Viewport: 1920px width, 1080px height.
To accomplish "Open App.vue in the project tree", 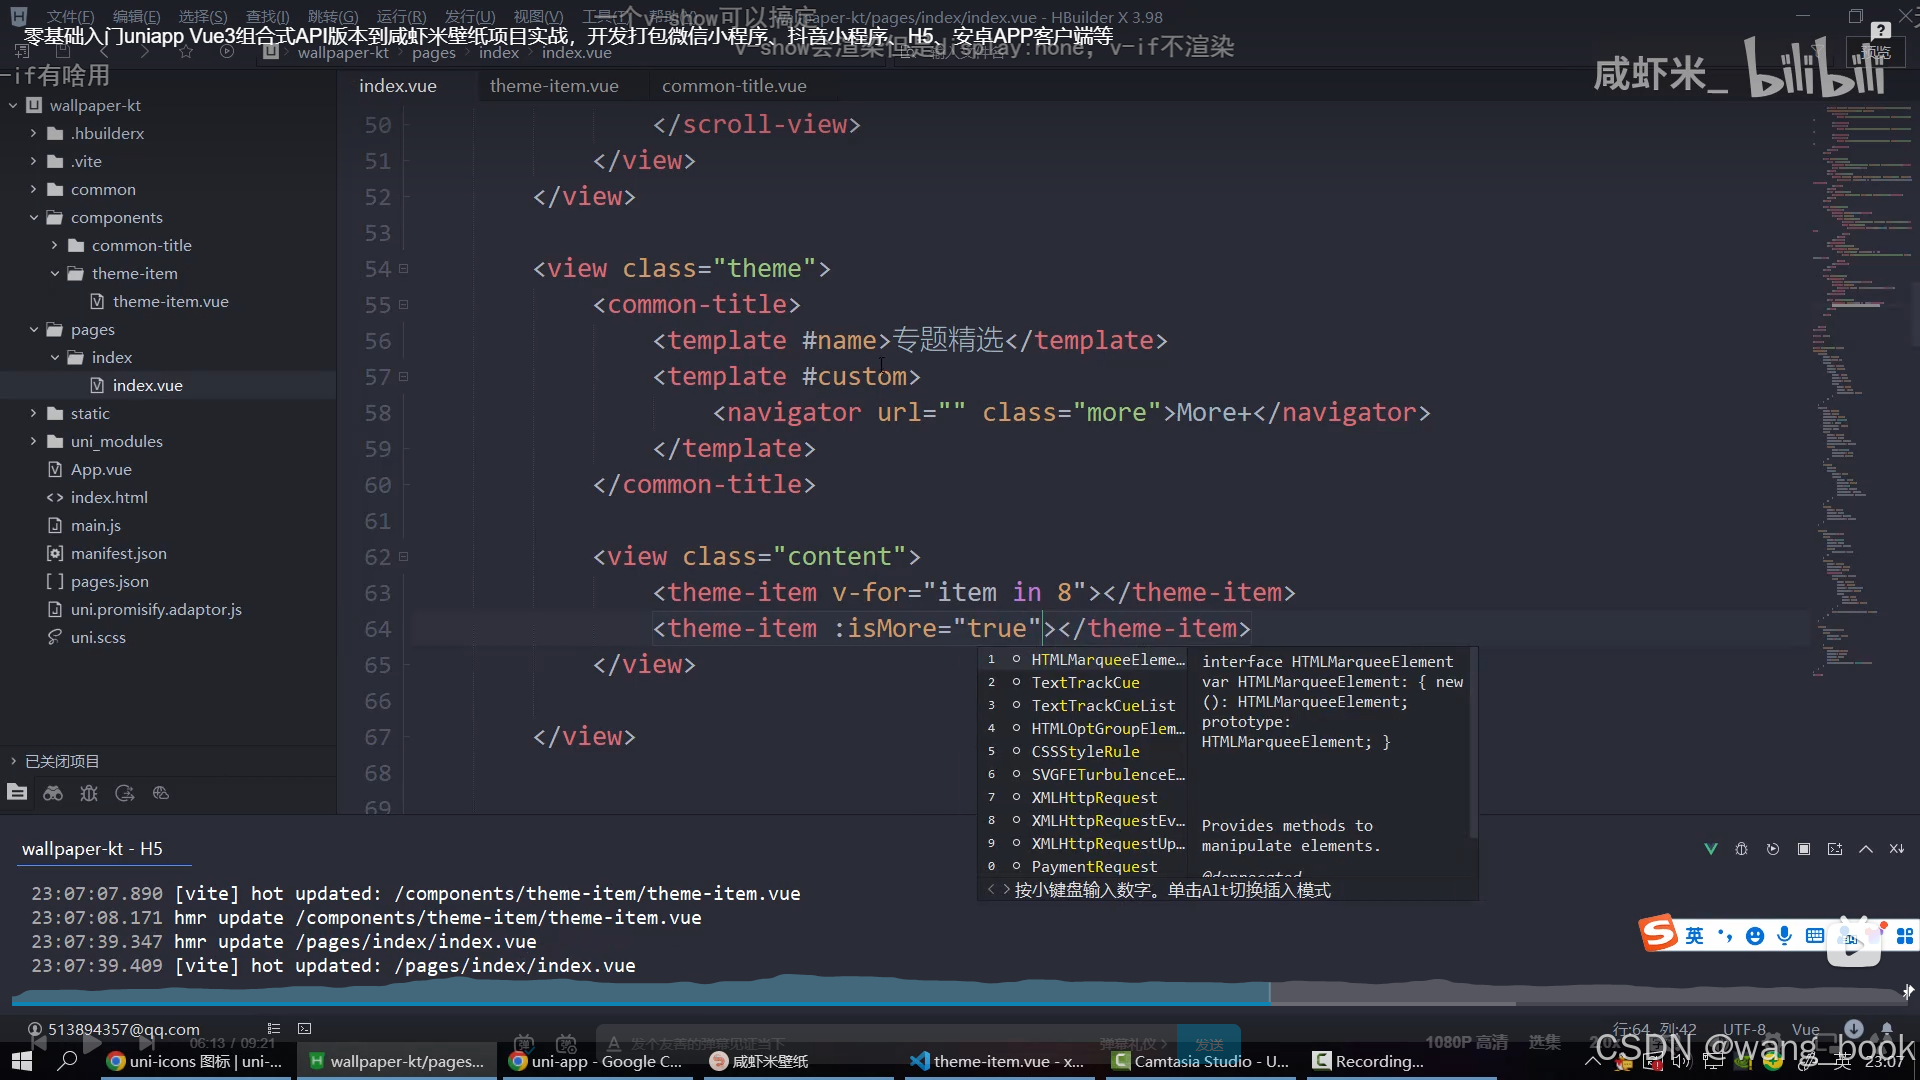I will click(x=101, y=469).
